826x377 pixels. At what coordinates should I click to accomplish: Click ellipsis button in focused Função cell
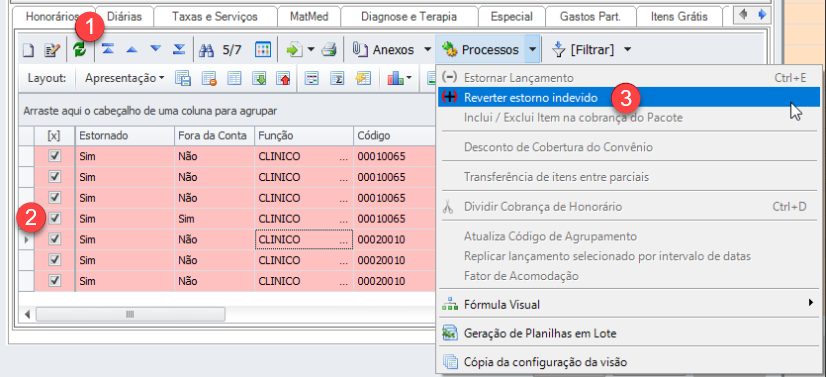345,240
